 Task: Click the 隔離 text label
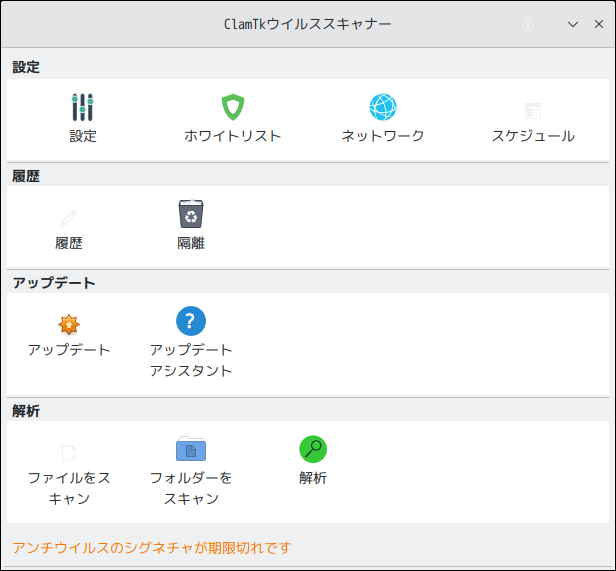point(191,243)
